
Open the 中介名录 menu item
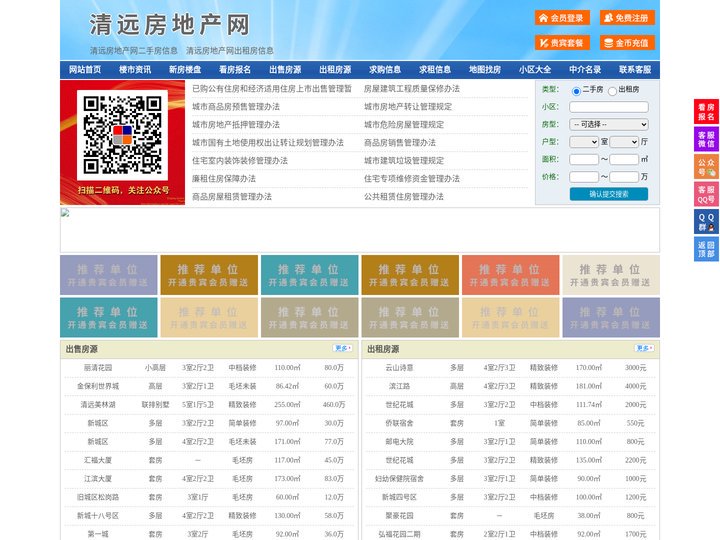pos(585,70)
